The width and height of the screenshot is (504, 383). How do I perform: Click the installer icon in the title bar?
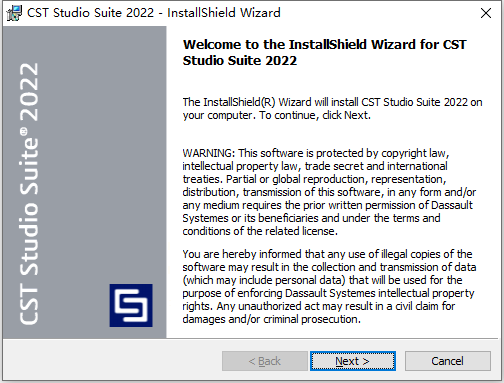tap(14, 13)
